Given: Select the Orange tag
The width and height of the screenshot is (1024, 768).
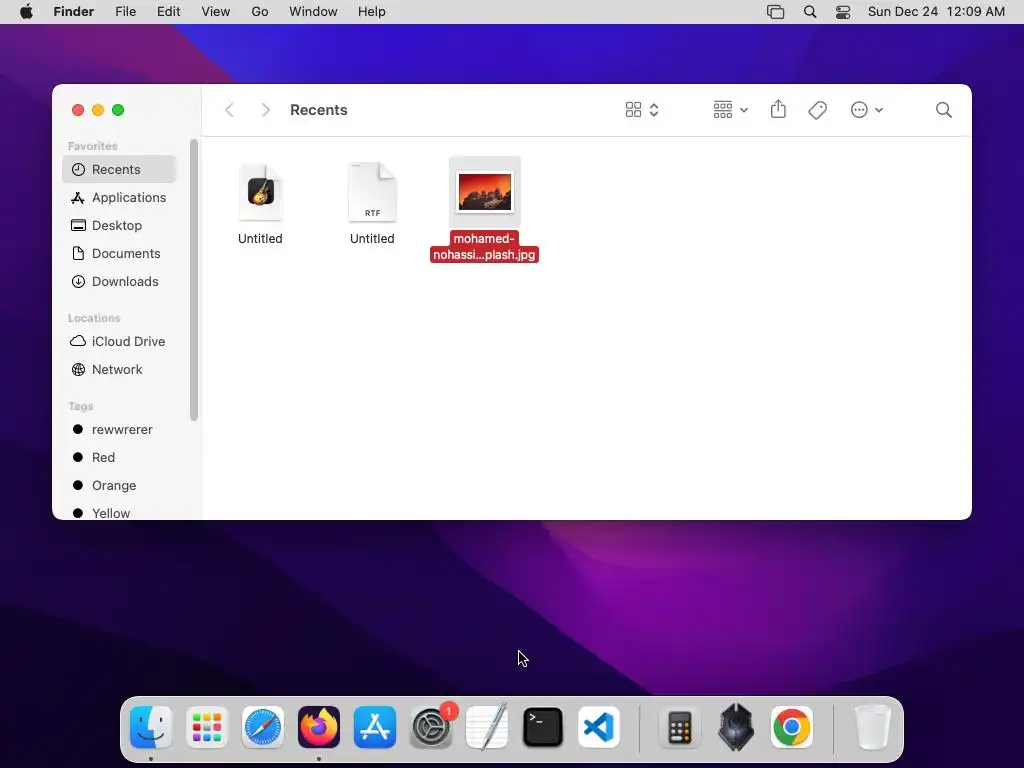Looking at the screenshot, I should coord(120,486).
